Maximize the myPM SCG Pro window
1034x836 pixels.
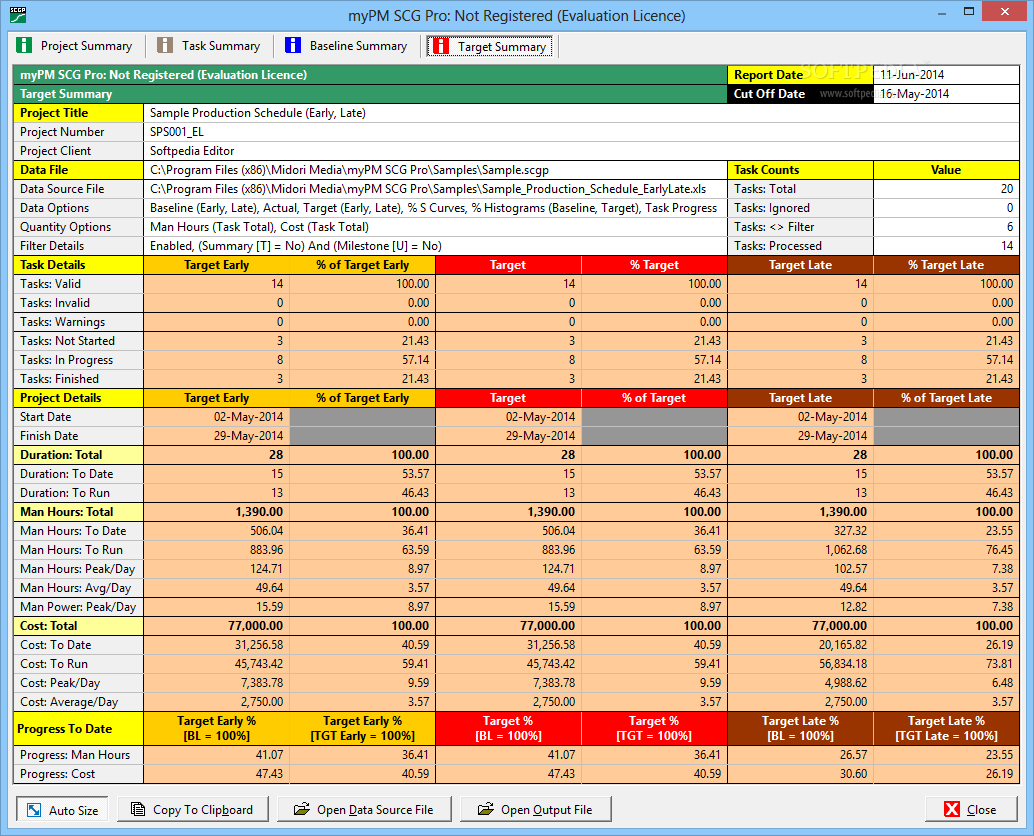pos(969,11)
